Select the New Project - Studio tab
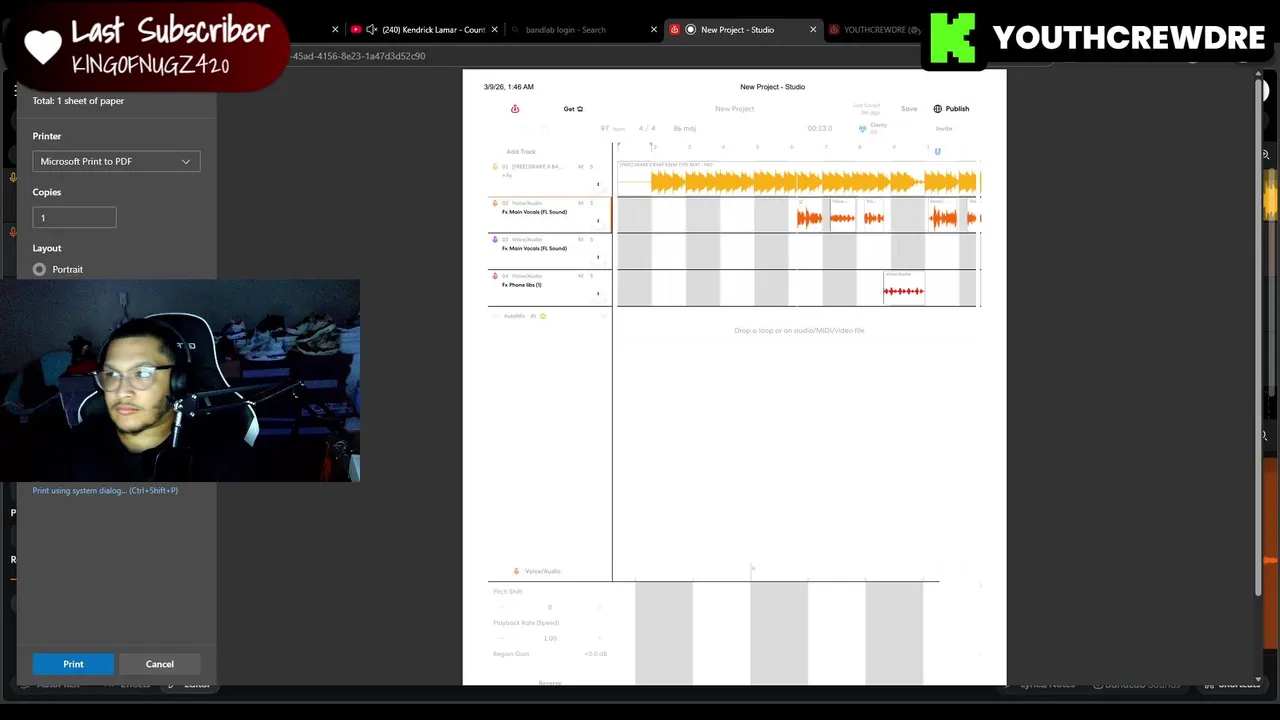1280x720 pixels. [x=738, y=30]
